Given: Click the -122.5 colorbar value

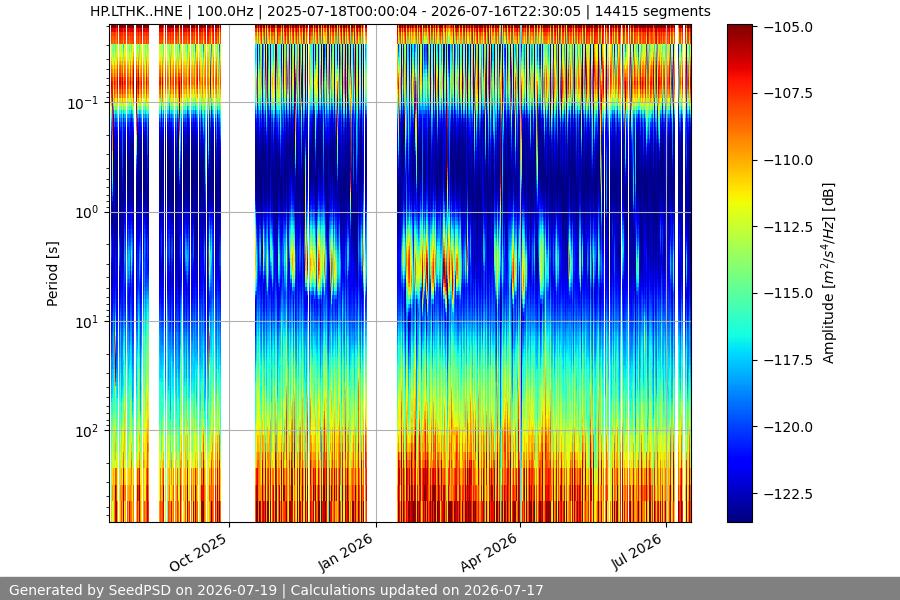Looking at the screenshot, I should [788, 494].
